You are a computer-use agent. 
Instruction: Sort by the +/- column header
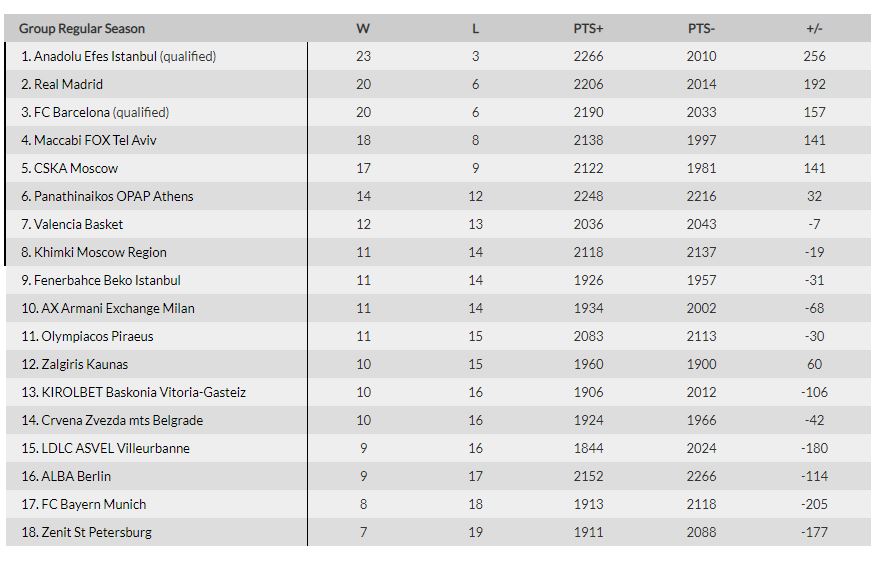(814, 29)
